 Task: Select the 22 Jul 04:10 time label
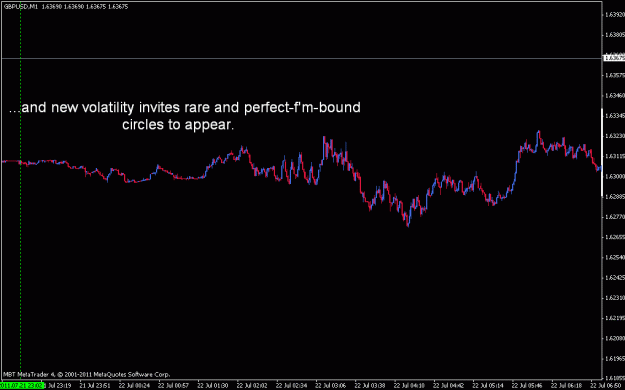[x=409, y=386]
